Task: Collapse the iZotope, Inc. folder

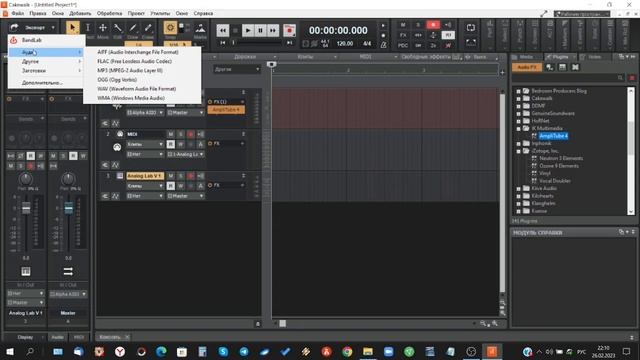Action: (519, 151)
